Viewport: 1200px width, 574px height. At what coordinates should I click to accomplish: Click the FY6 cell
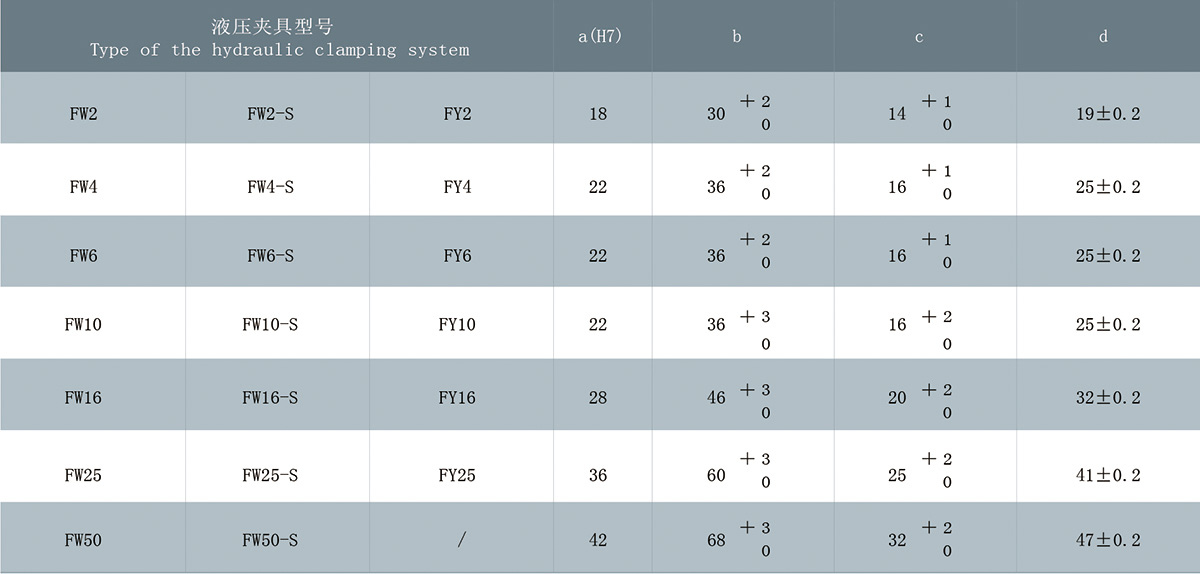tap(457, 256)
